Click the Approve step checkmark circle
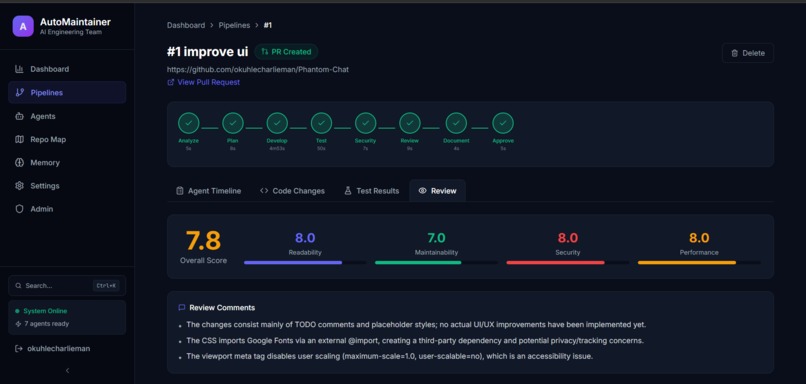This screenshot has height=384, width=806. 503,123
